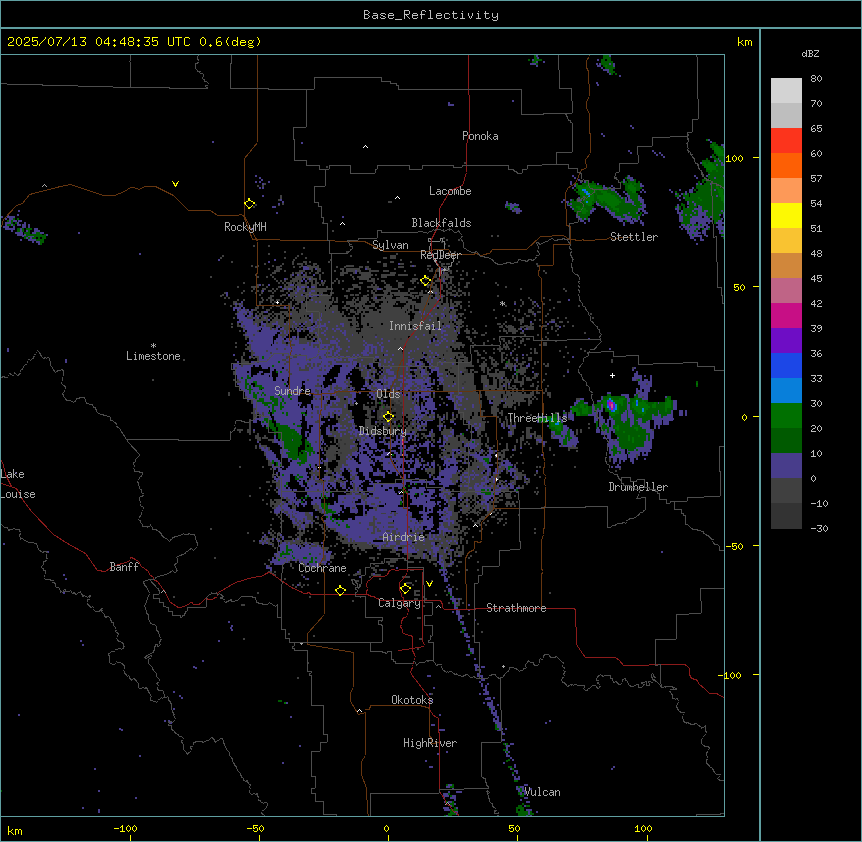Click the white plus marker north of Drumheller
This screenshot has height=842, width=862.
click(x=612, y=375)
